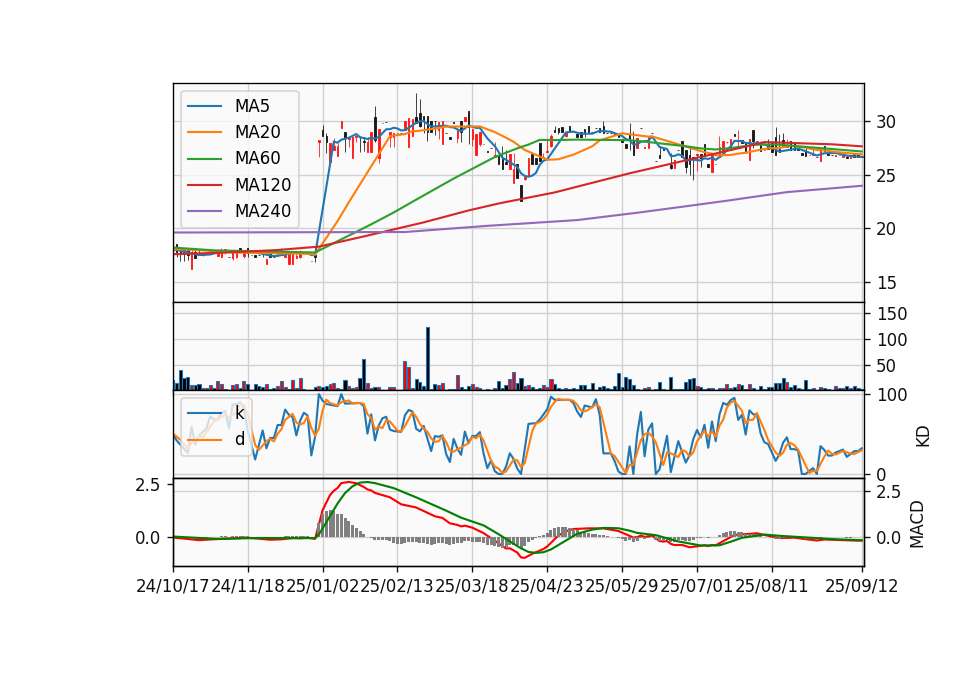Click the left MACD axis value 0.0
Image resolution: width=960 pixels, height=690 pixels.
[x=147, y=539]
